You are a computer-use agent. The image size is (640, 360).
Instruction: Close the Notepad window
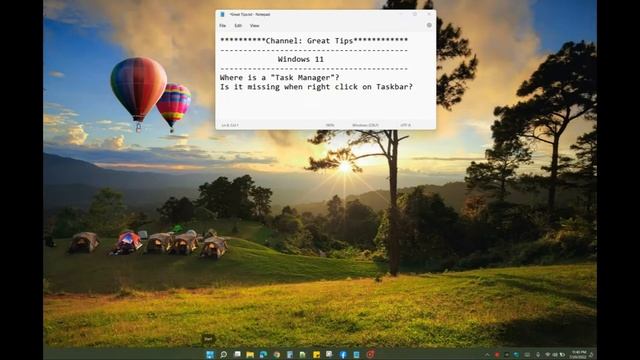point(429,14)
